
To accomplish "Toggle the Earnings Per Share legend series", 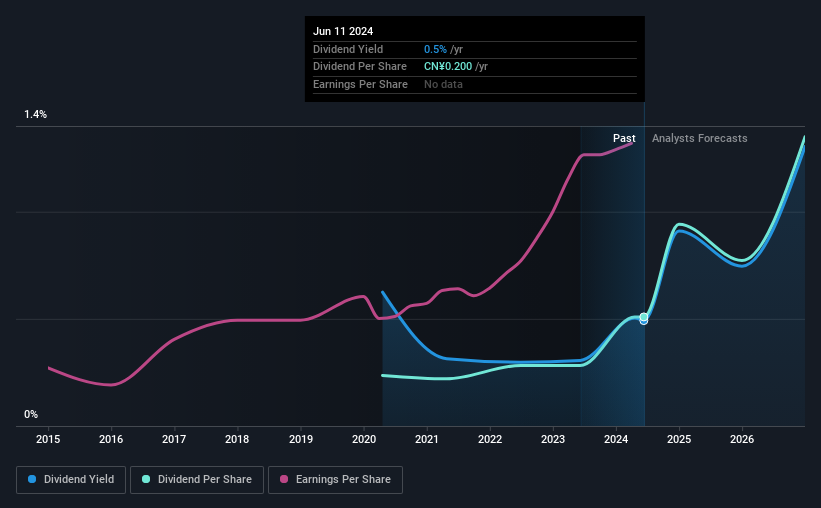I will click(x=335, y=480).
